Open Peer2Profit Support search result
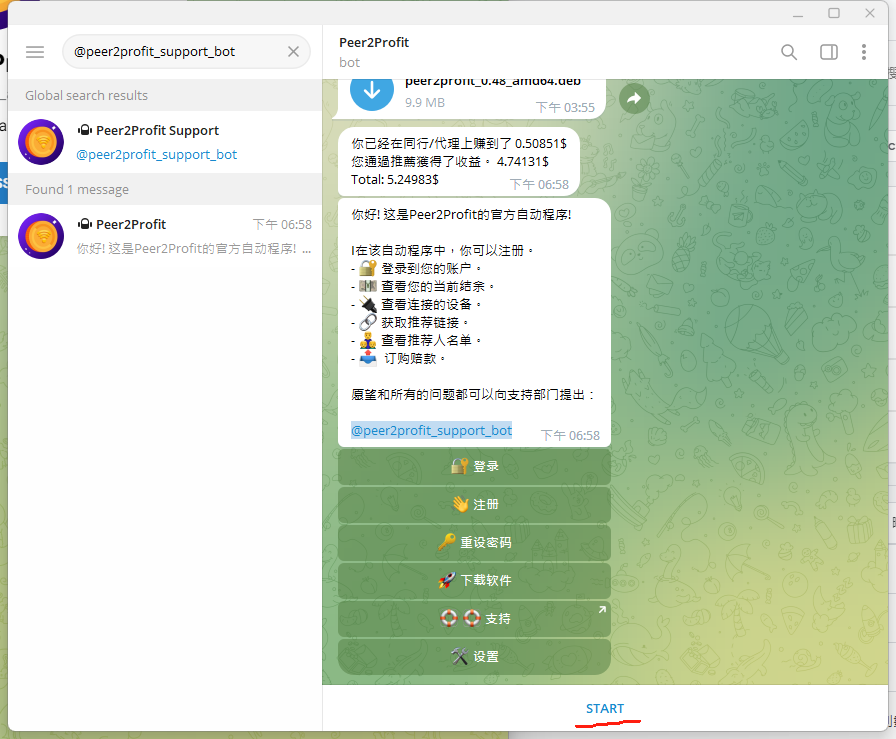 165,142
